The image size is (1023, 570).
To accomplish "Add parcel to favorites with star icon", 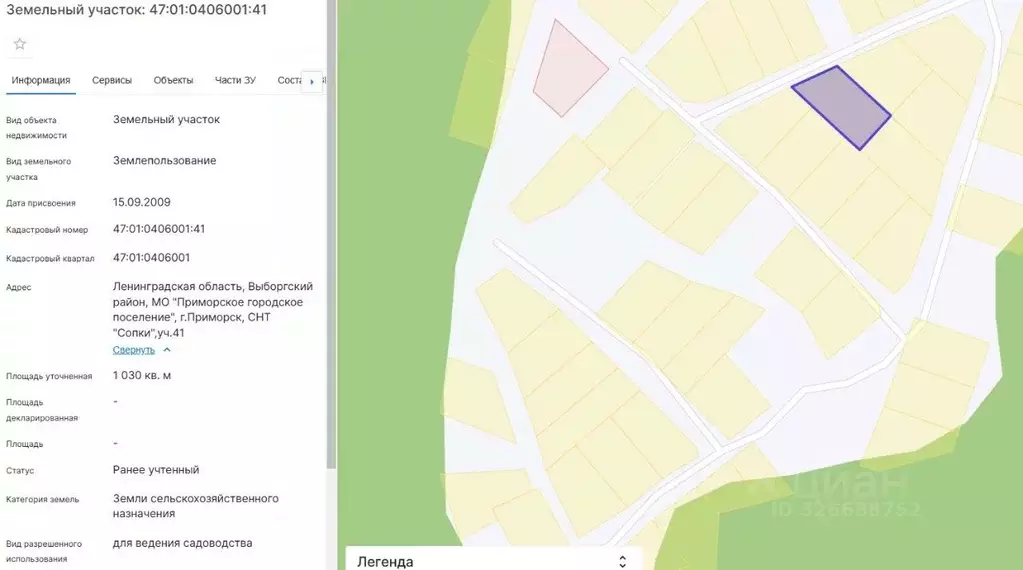I will click(x=20, y=44).
